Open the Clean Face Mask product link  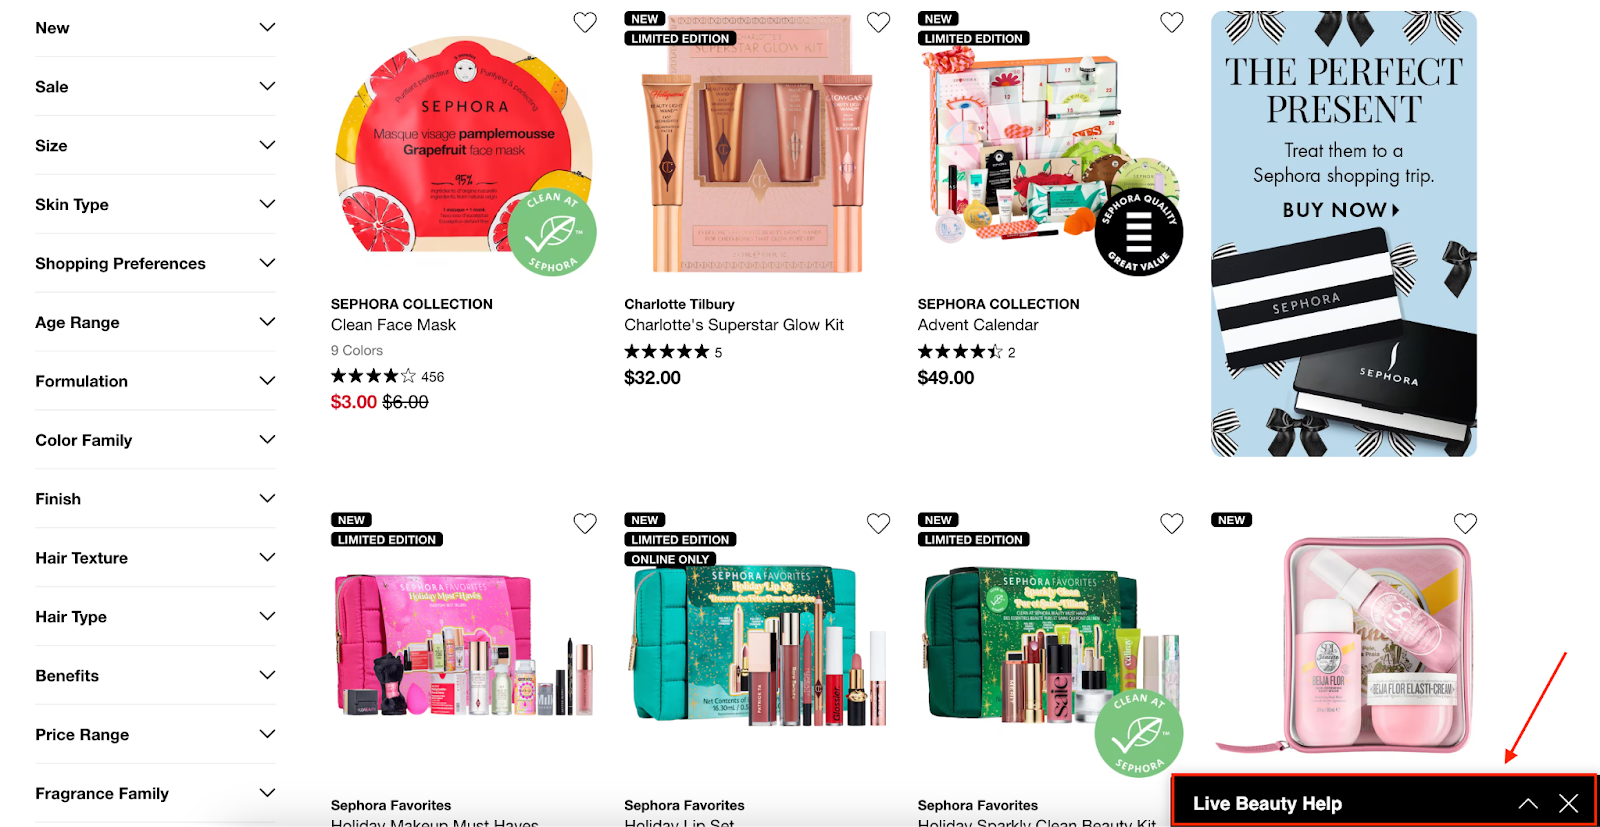click(x=393, y=325)
